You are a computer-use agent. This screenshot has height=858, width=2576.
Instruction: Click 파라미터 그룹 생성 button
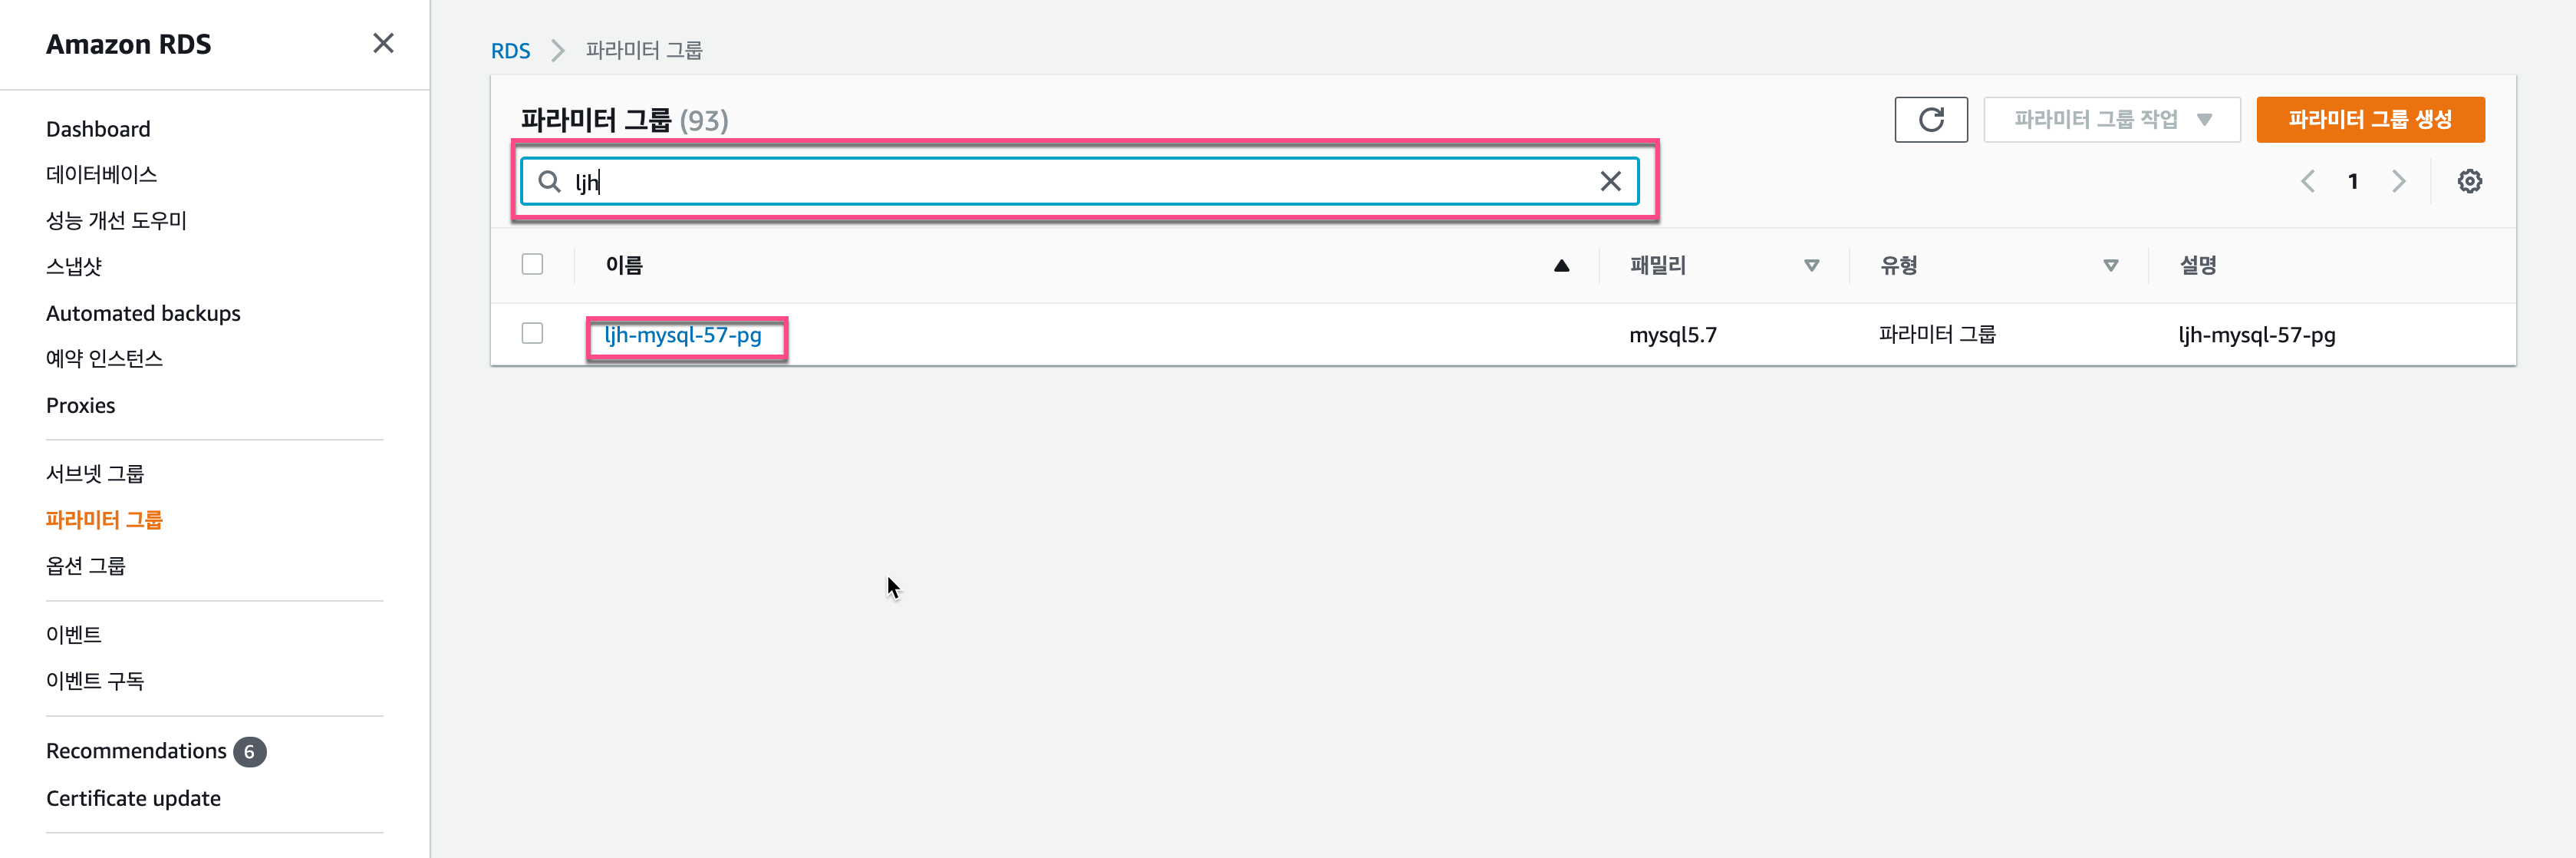pos(2369,120)
